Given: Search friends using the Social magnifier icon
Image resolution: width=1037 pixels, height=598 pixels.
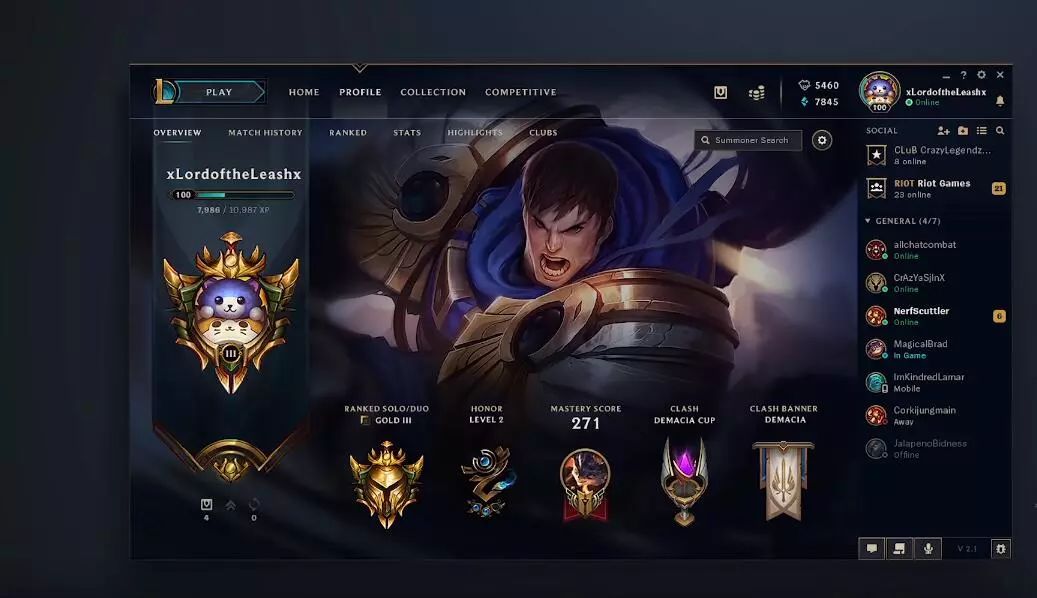Looking at the screenshot, I should pos(1000,131).
